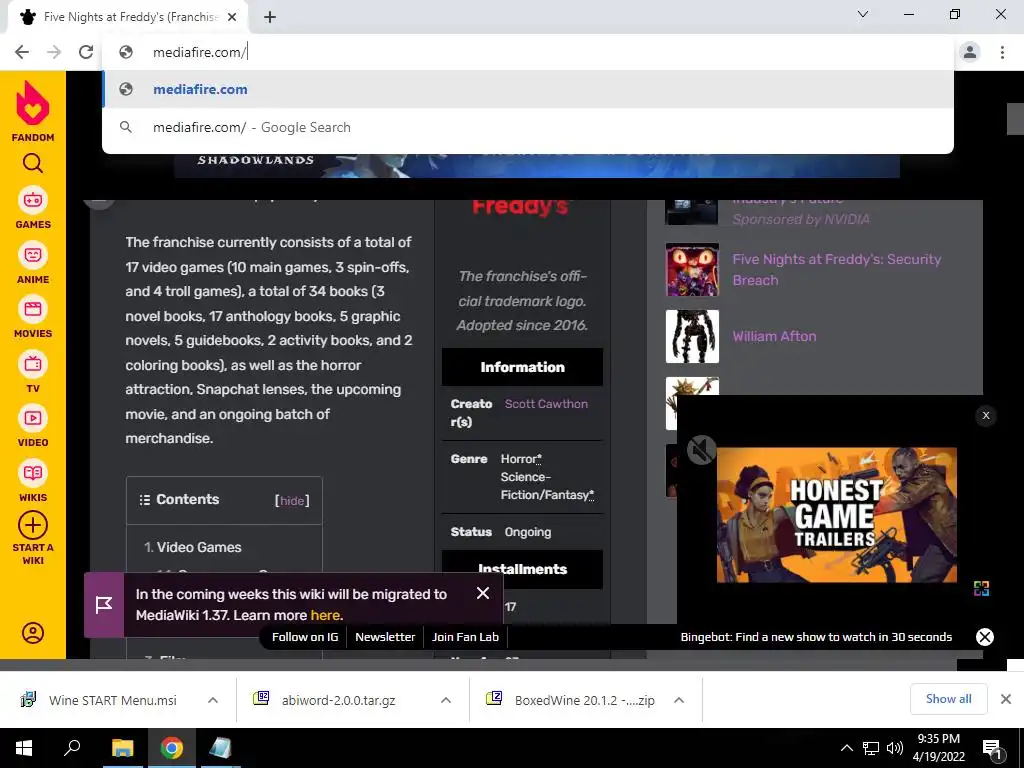Screen dimensions: 1024x768
Task: Reload the page with refresh icon
Action: pyautogui.click(x=86, y=52)
